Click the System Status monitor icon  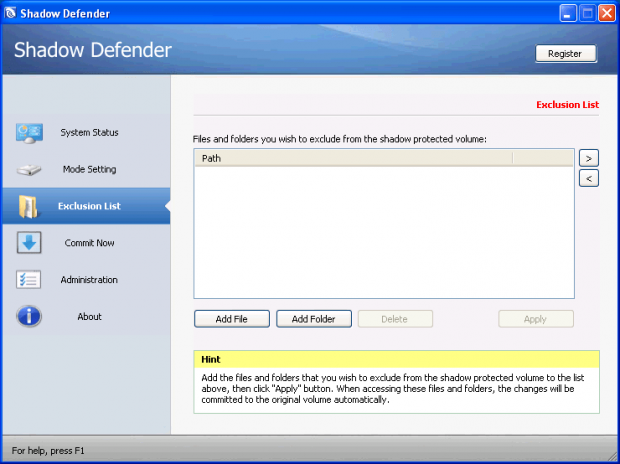[x=28, y=133]
